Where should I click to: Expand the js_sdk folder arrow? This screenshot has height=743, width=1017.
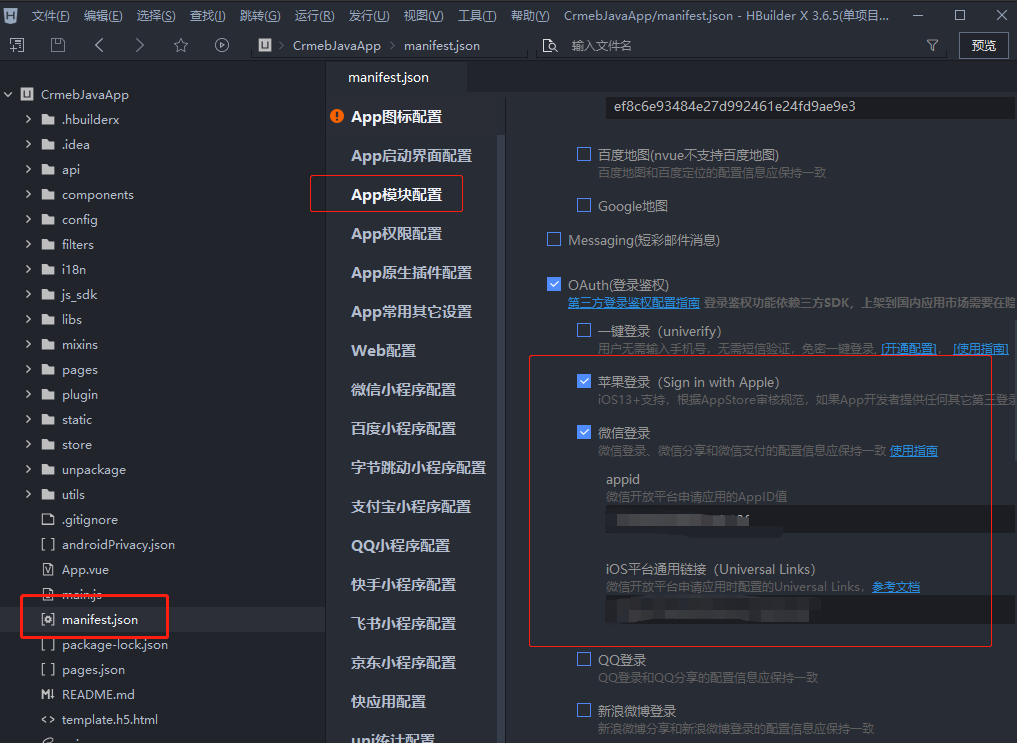click(x=28, y=294)
